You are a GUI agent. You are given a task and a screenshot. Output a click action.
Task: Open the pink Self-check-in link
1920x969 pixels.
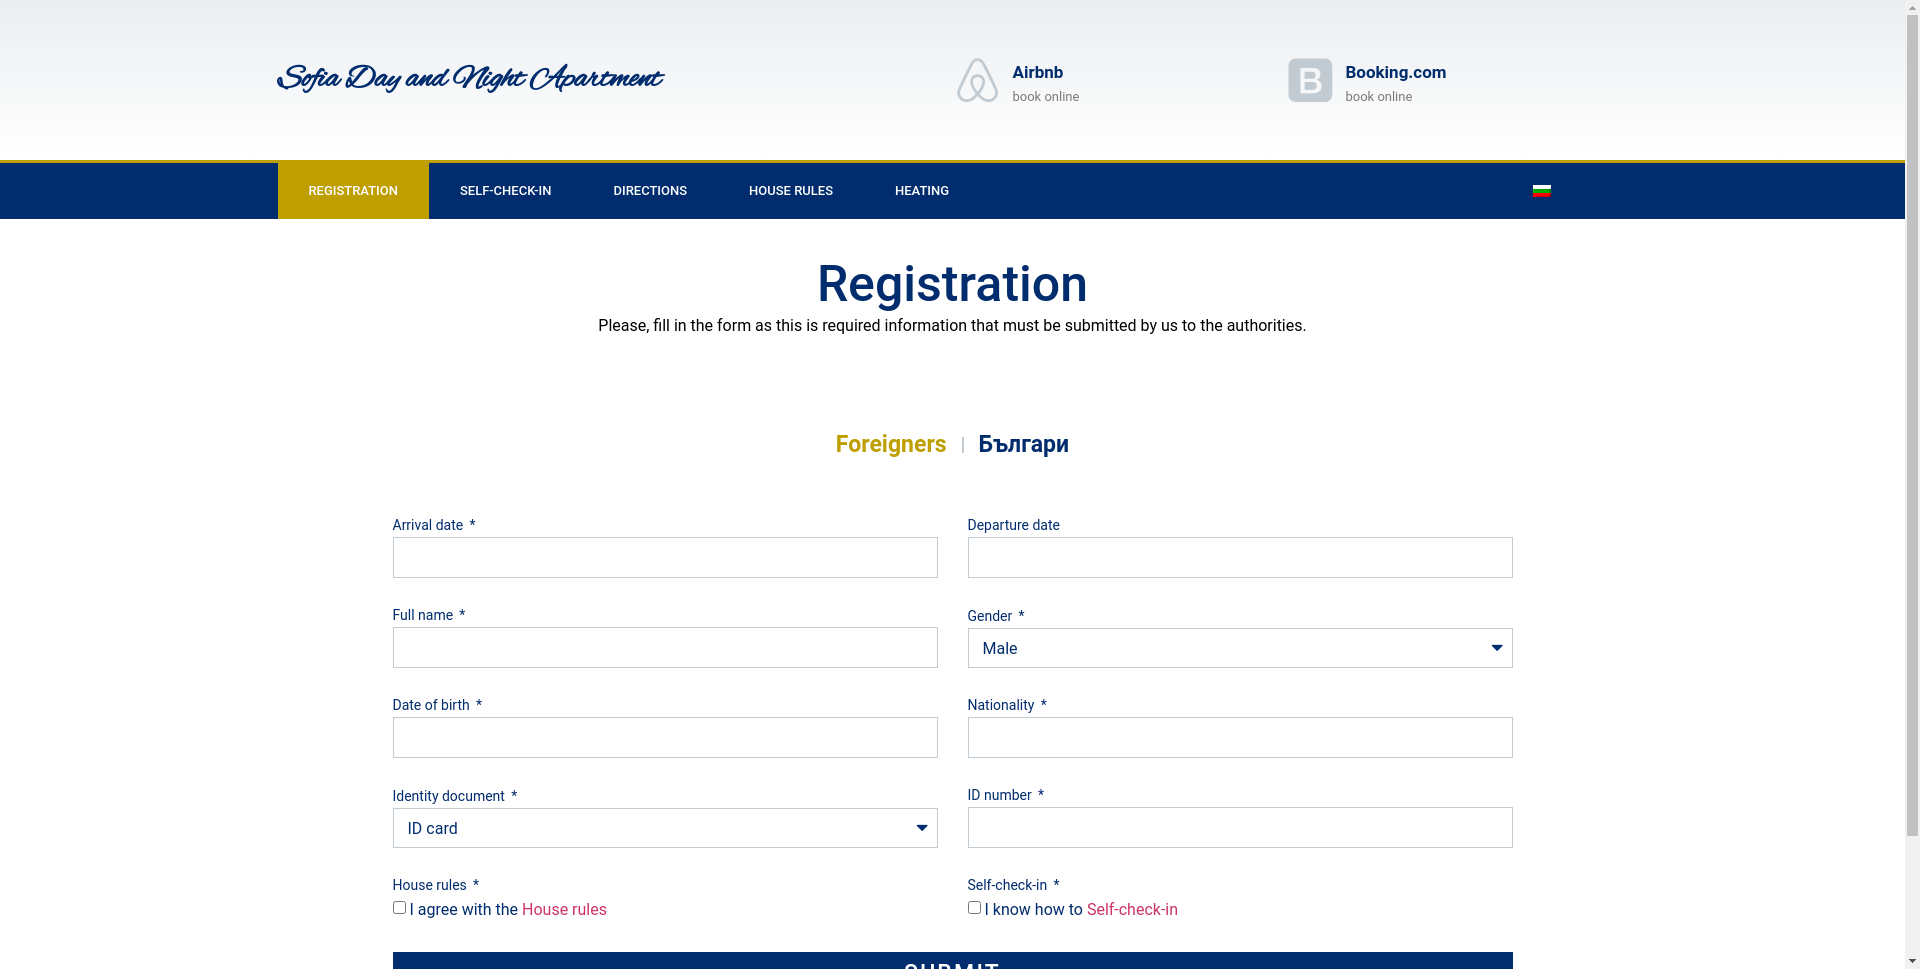[1132, 910]
